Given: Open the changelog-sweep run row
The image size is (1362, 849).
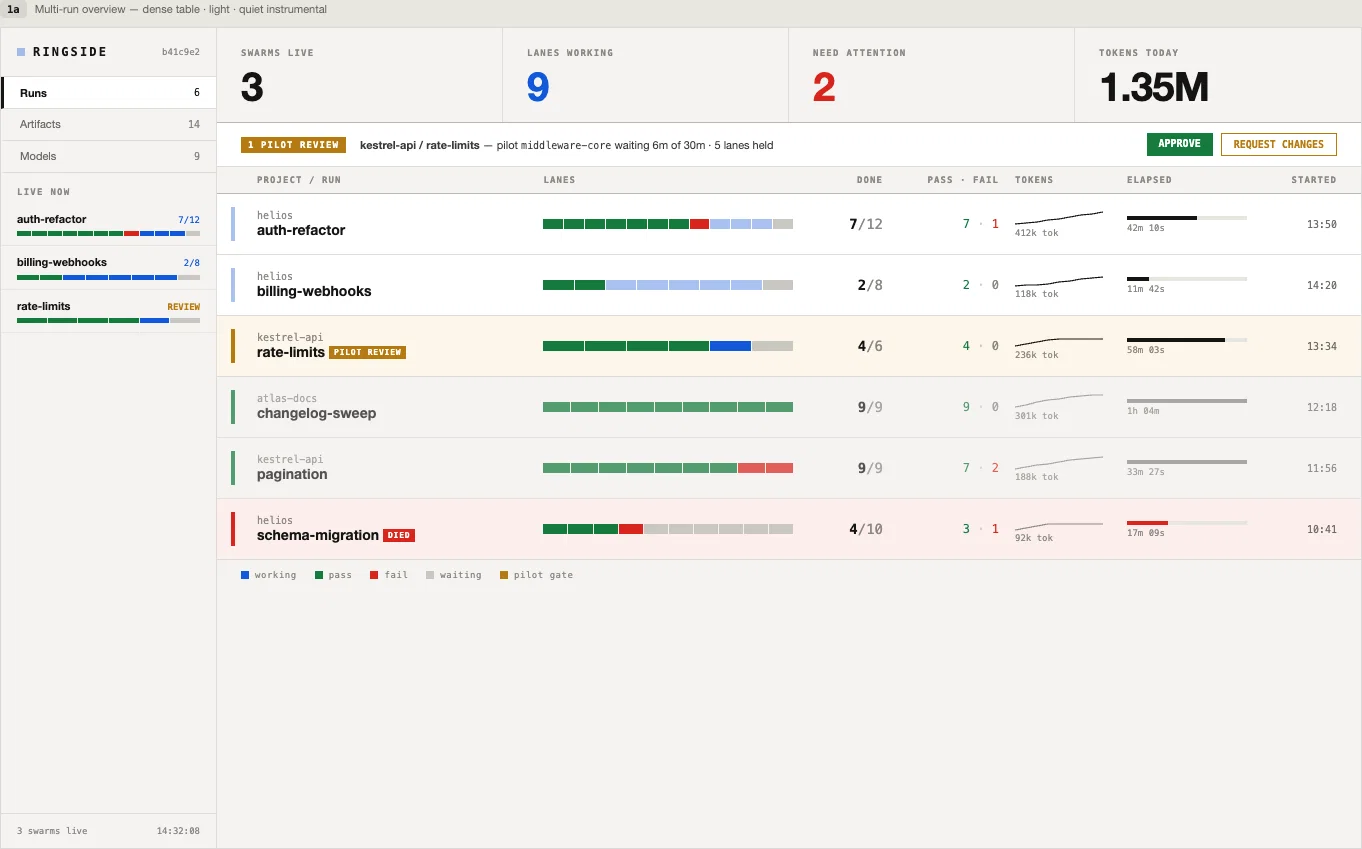Looking at the screenshot, I should (789, 407).
